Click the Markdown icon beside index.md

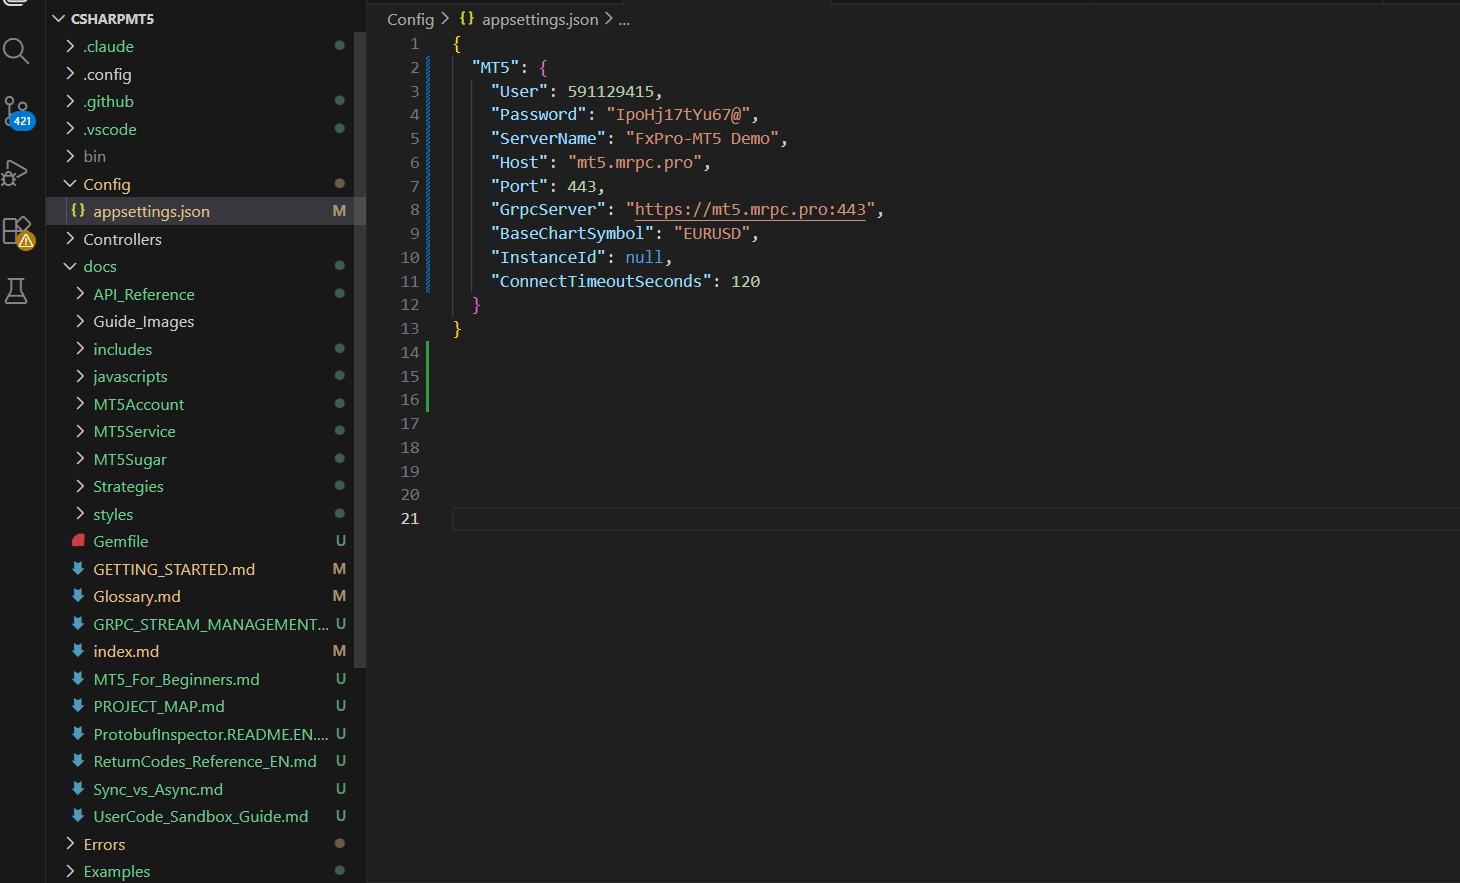(x=79, y=651)
